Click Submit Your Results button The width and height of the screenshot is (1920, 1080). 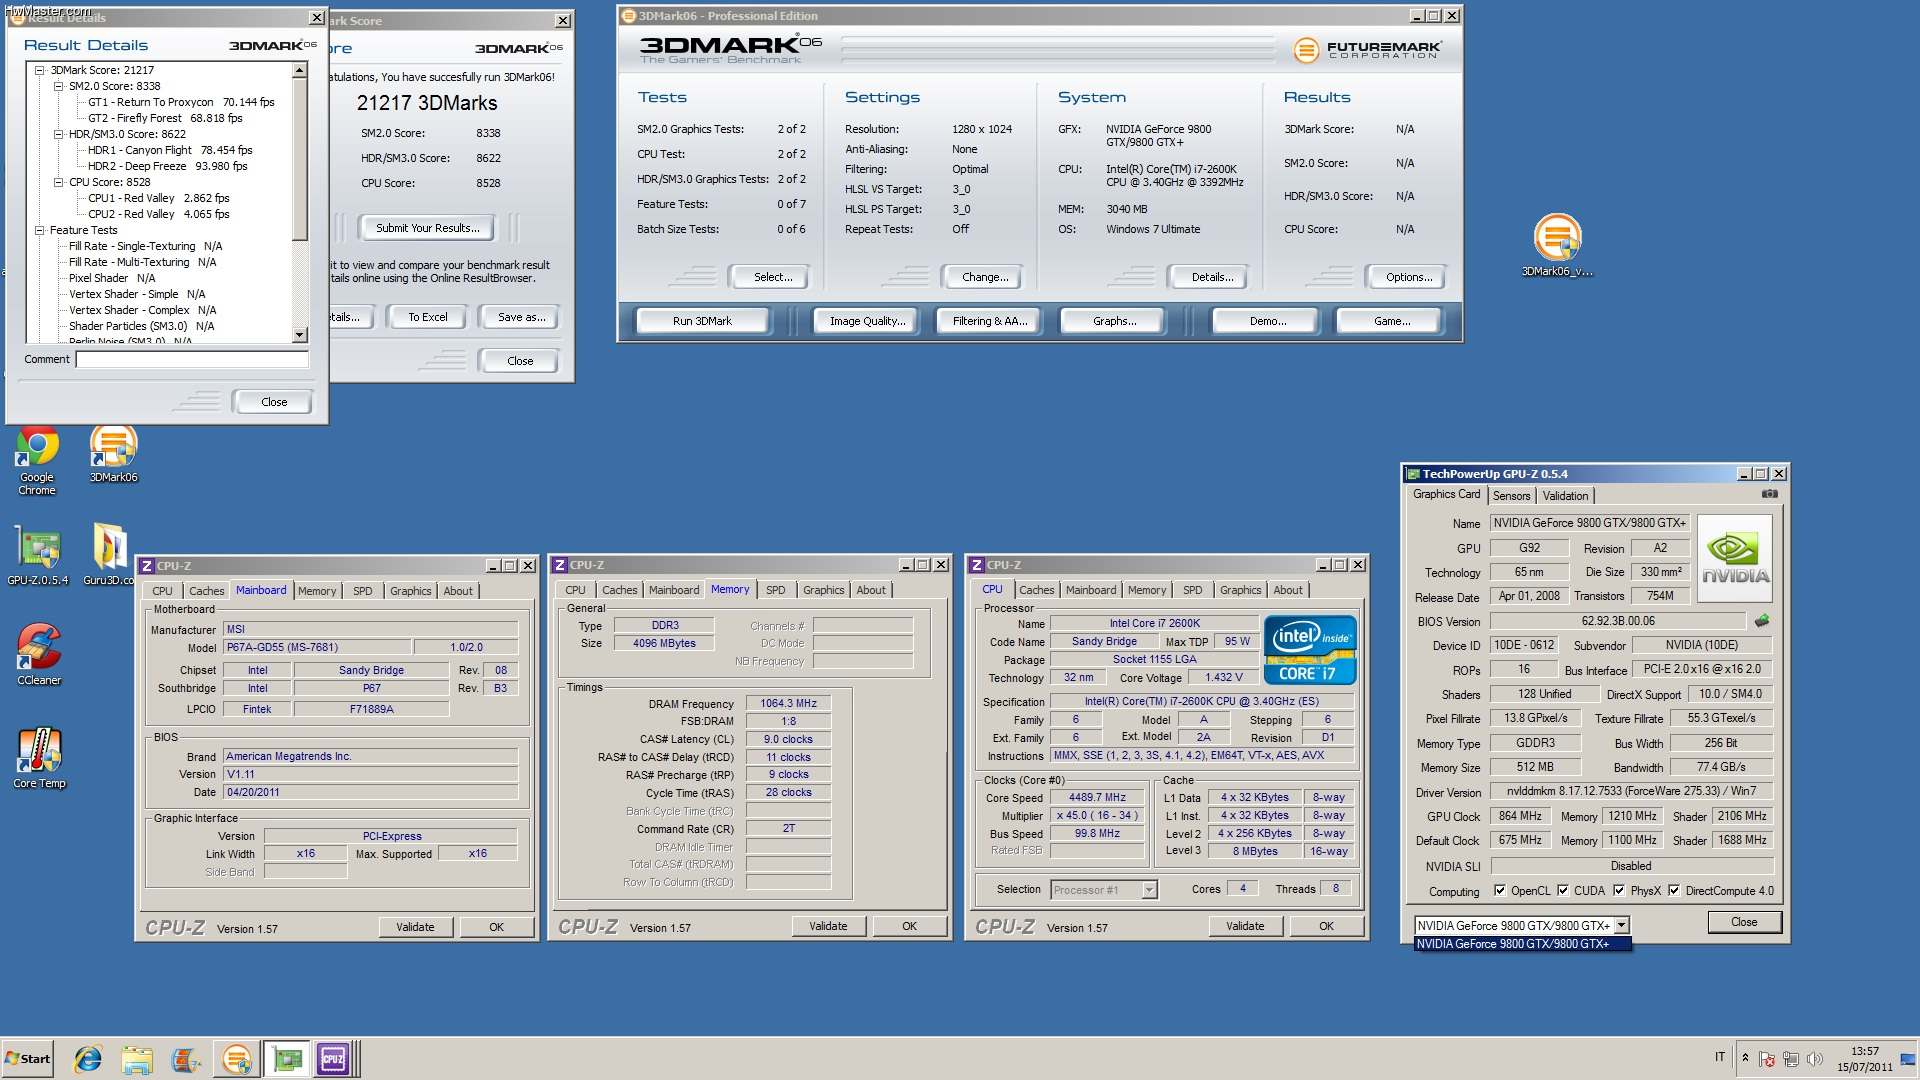pyautogui.click(x=428, y=228)
